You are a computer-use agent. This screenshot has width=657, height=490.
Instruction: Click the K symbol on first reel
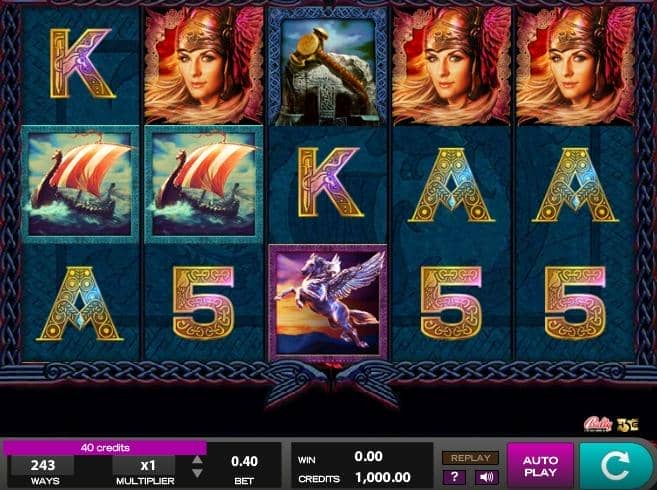tap(82, 64)
